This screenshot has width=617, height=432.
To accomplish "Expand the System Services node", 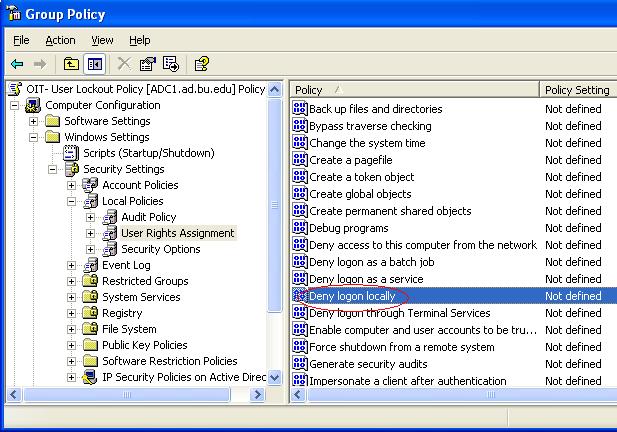I will pos(71,297).
